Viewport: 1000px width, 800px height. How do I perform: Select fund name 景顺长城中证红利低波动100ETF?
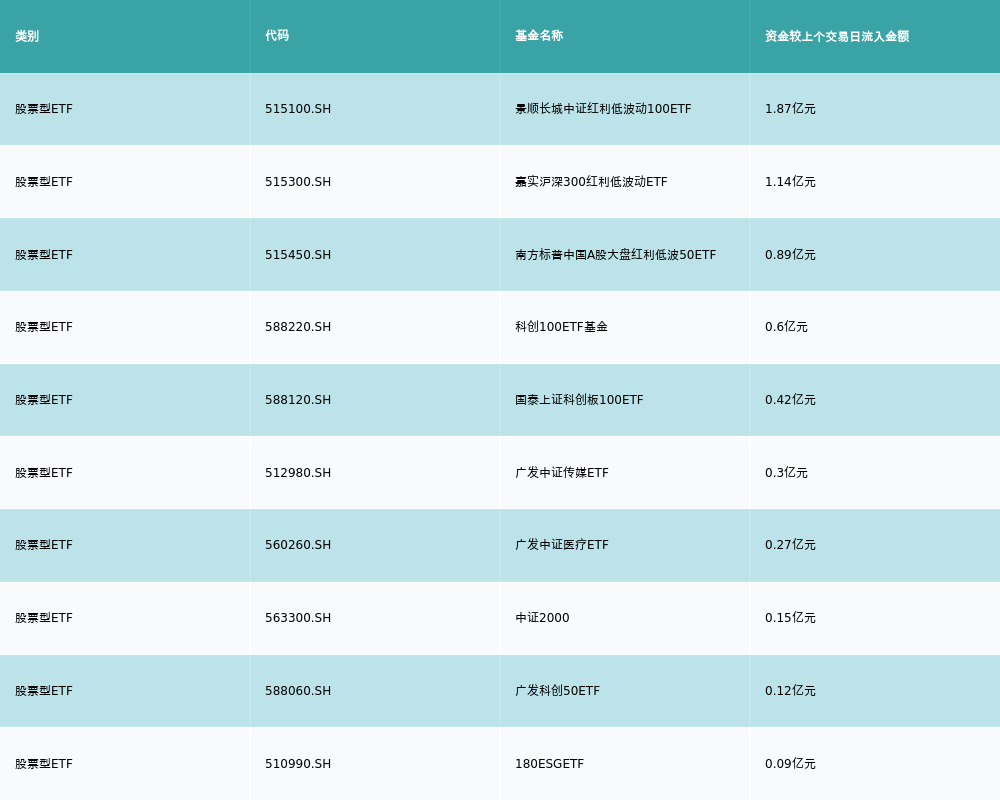point(603,109)
